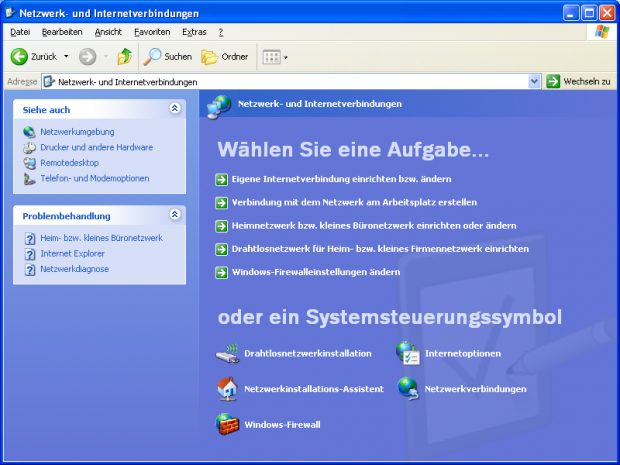The width and height of the screenshot is (620, 465).
Task: Click the title bar window icon
Action: [x=10, y=13]
